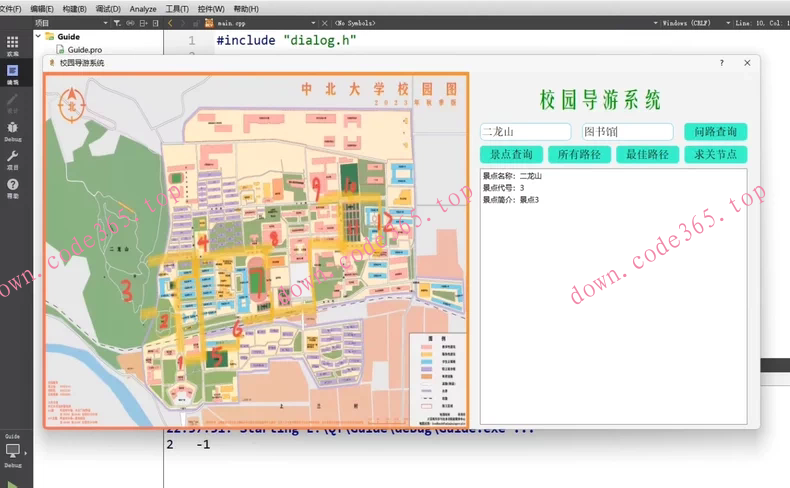Click the campus map image
The height and width of the screenshot is (488, 790).
[x=256, y=251]
